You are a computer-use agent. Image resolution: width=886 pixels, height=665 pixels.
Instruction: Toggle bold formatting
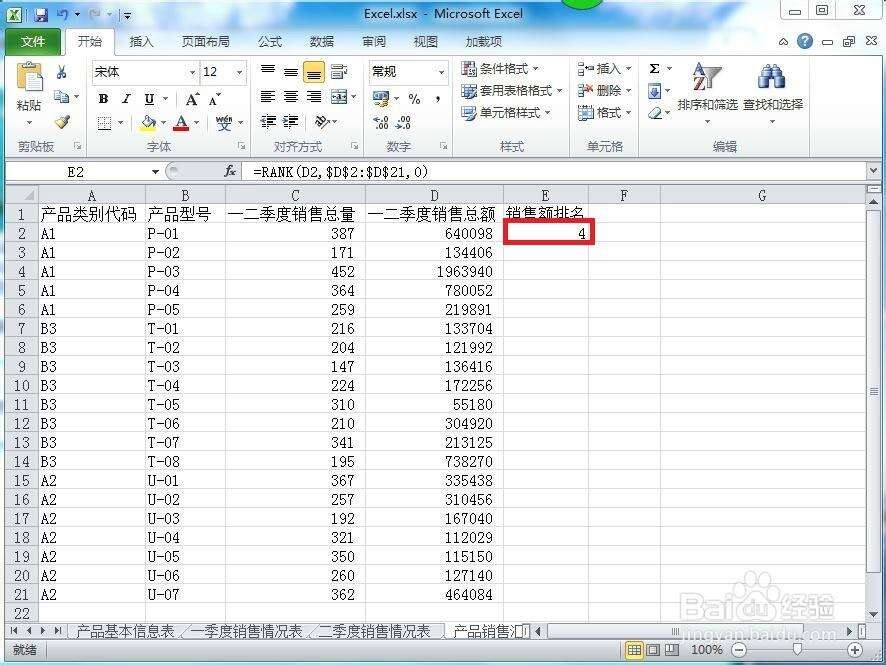104,98
